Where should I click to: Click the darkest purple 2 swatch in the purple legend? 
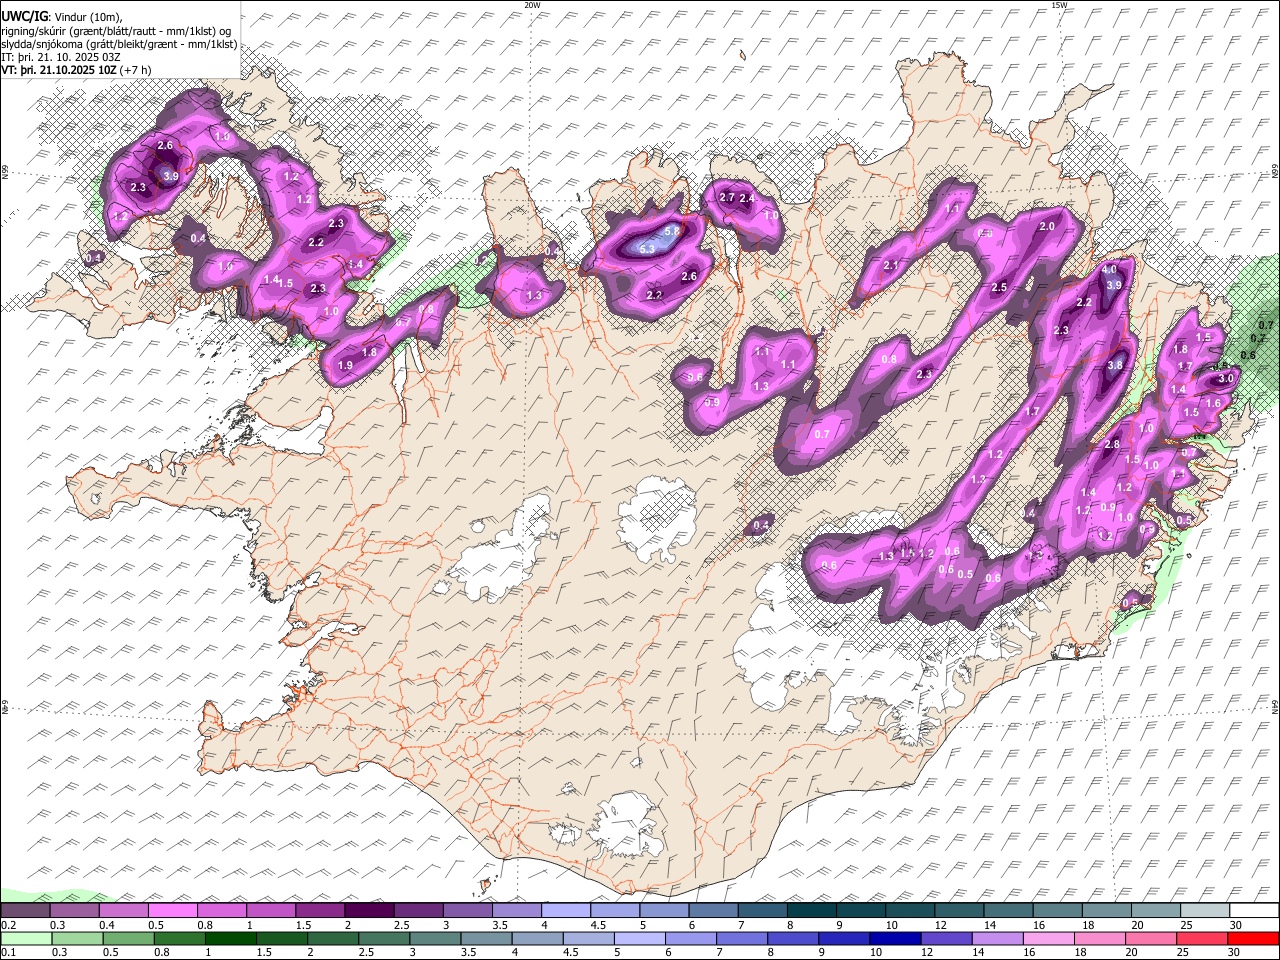(369, 911)
